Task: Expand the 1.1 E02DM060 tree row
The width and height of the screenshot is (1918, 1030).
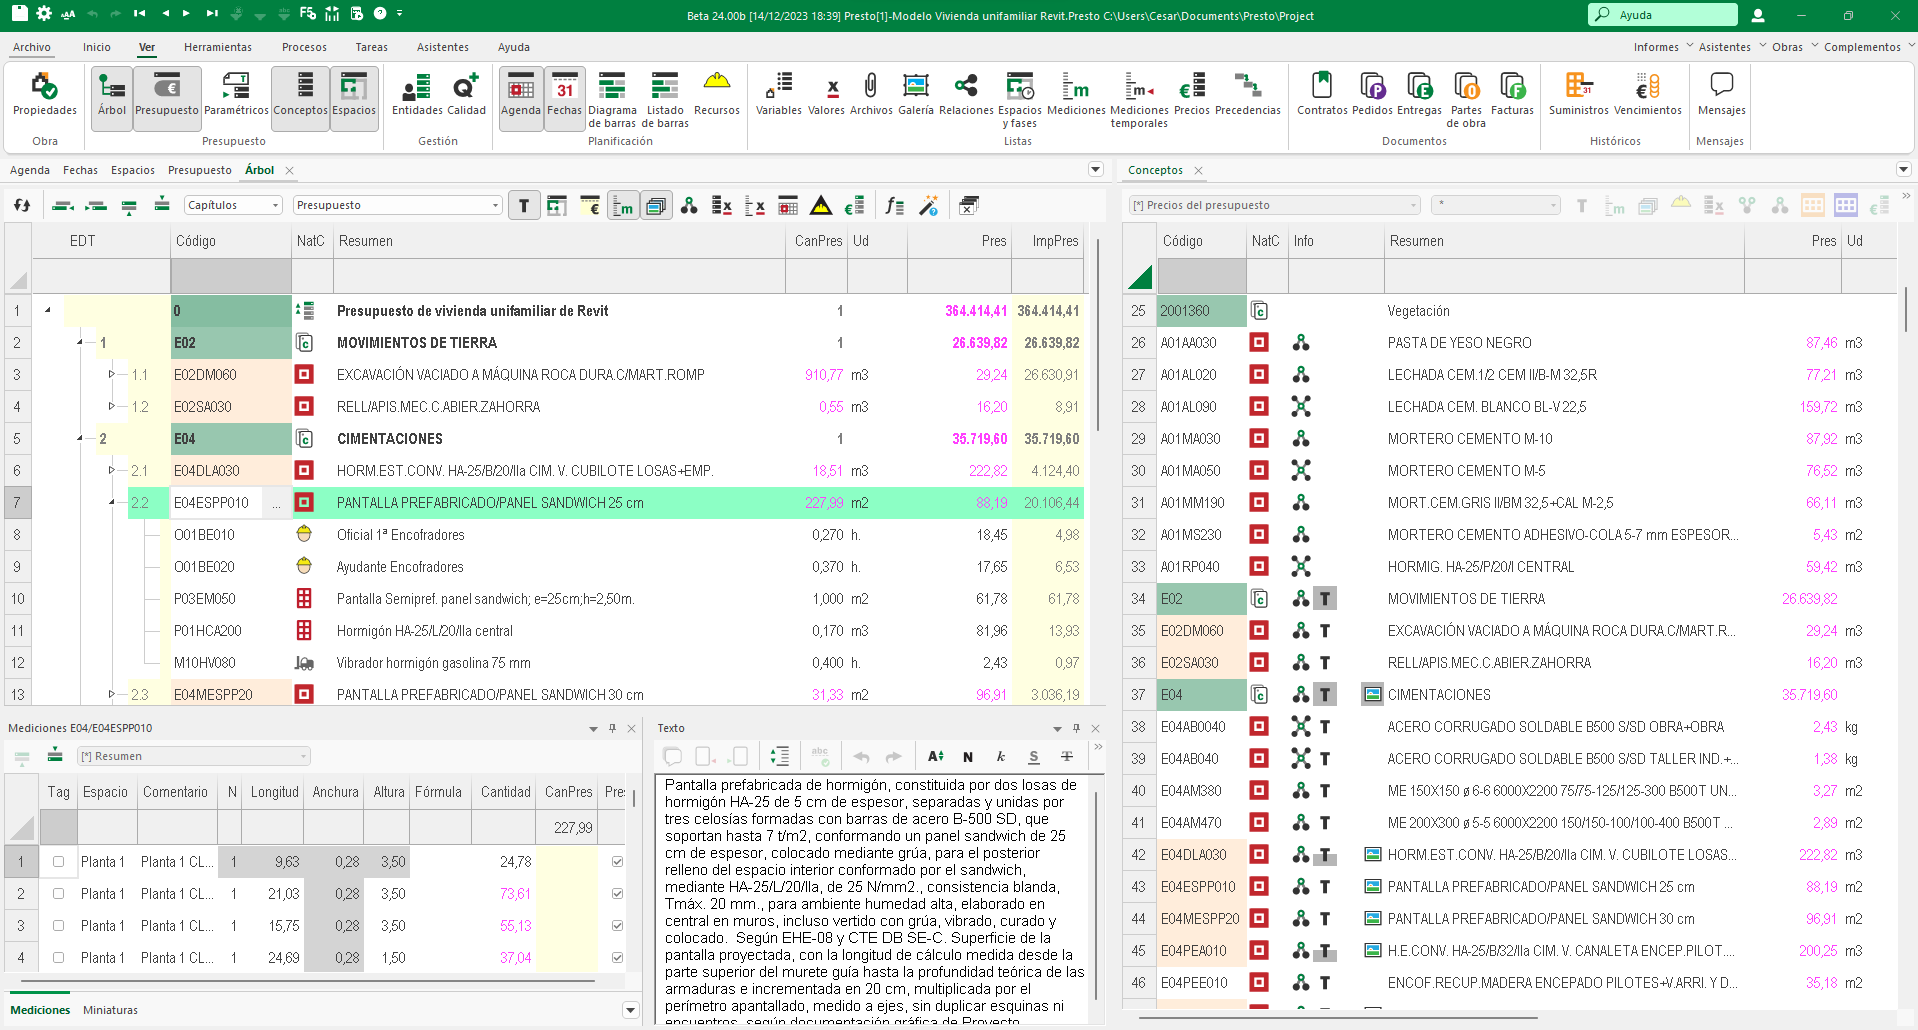Action: pyautogui.click(x=112, y=375)
